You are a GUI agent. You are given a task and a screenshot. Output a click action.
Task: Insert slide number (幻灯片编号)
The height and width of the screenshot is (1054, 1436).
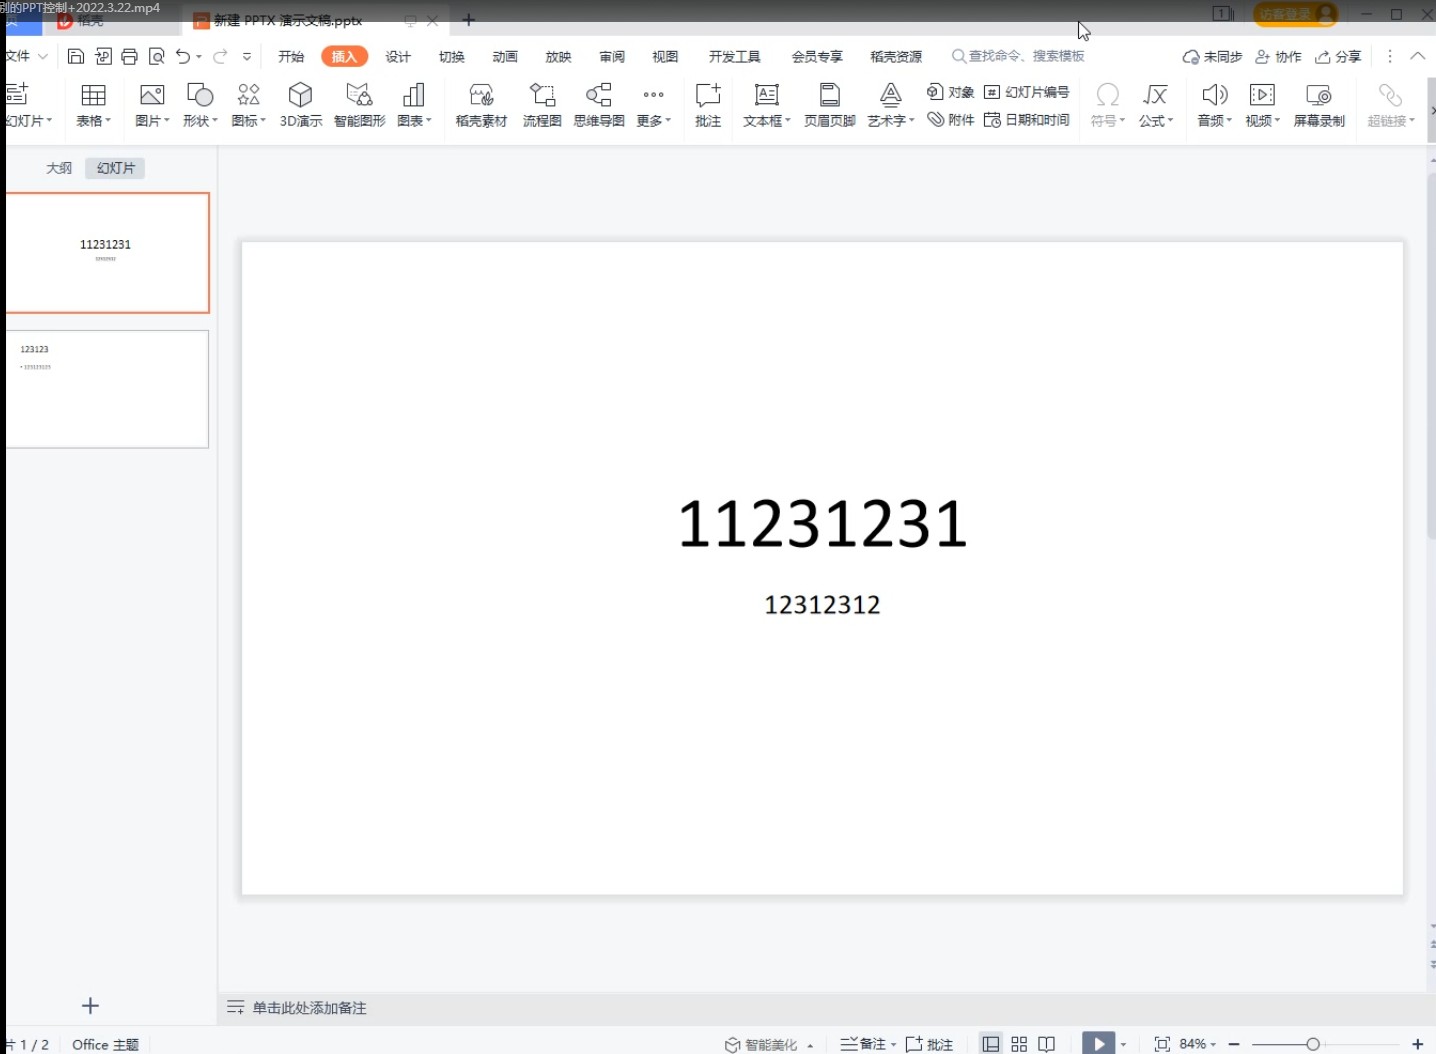click(x=1027, y=92)
